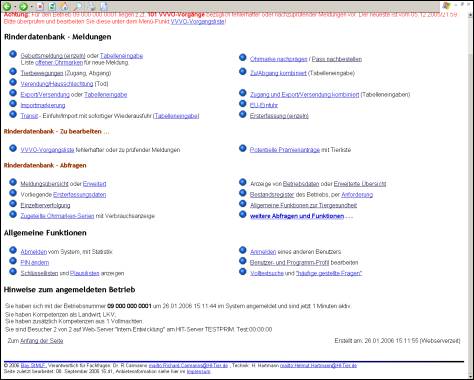Open the forward button history dropdown arrow
This screenshot has height=380, width=474.
31,7
